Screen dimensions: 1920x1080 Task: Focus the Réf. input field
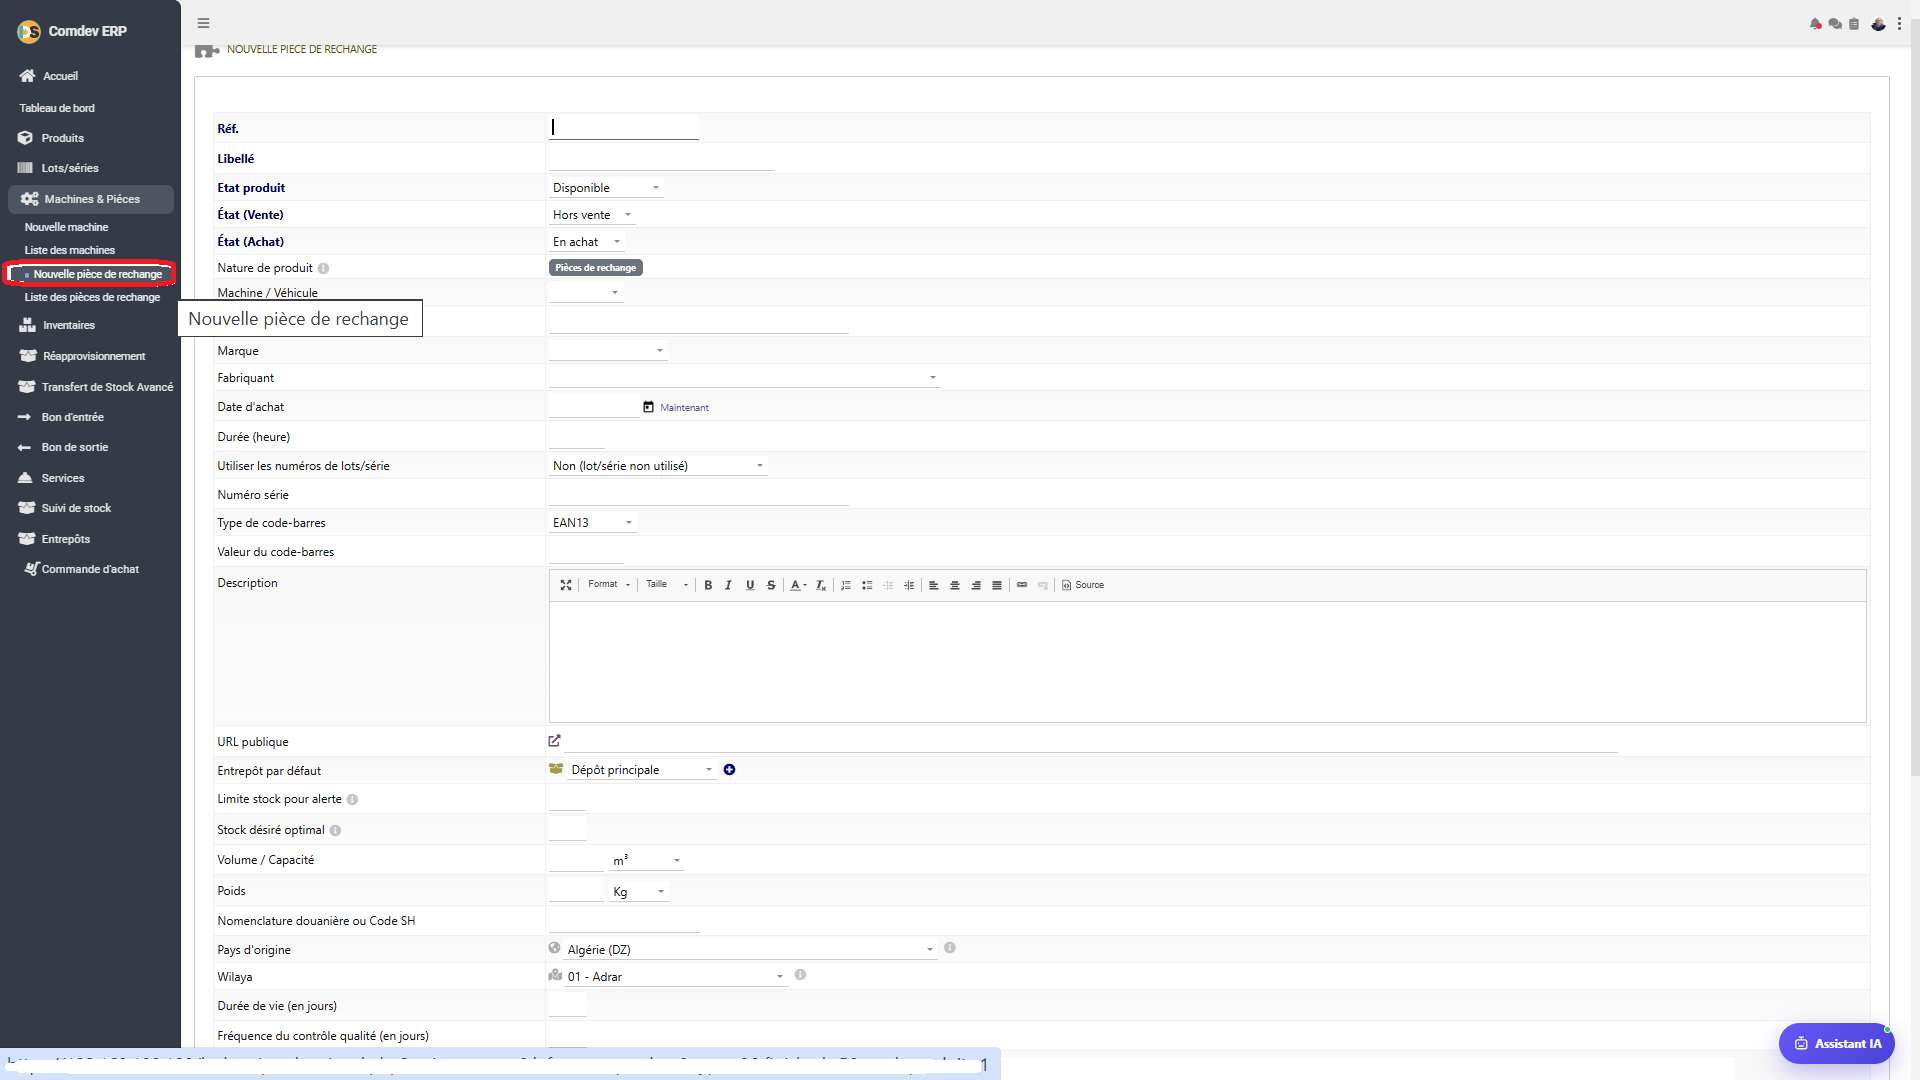pyautogui.click(x=624, y=128)
